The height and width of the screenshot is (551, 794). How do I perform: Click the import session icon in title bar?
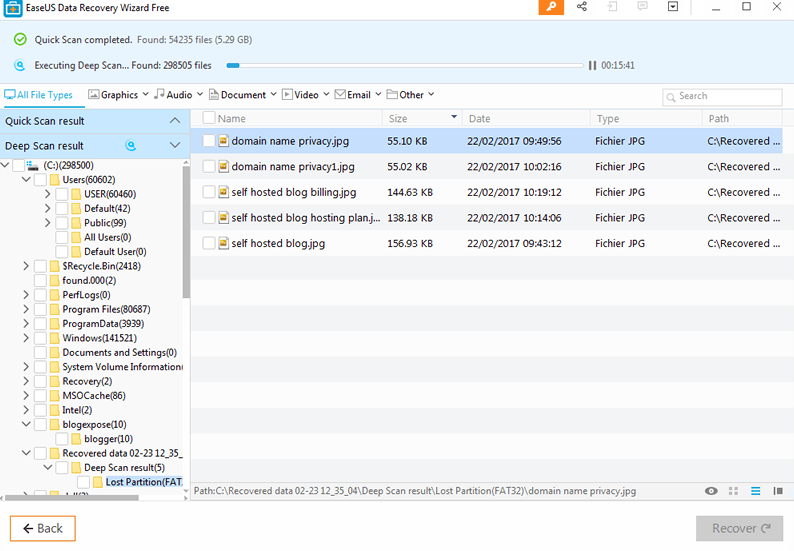coord(612,7)
